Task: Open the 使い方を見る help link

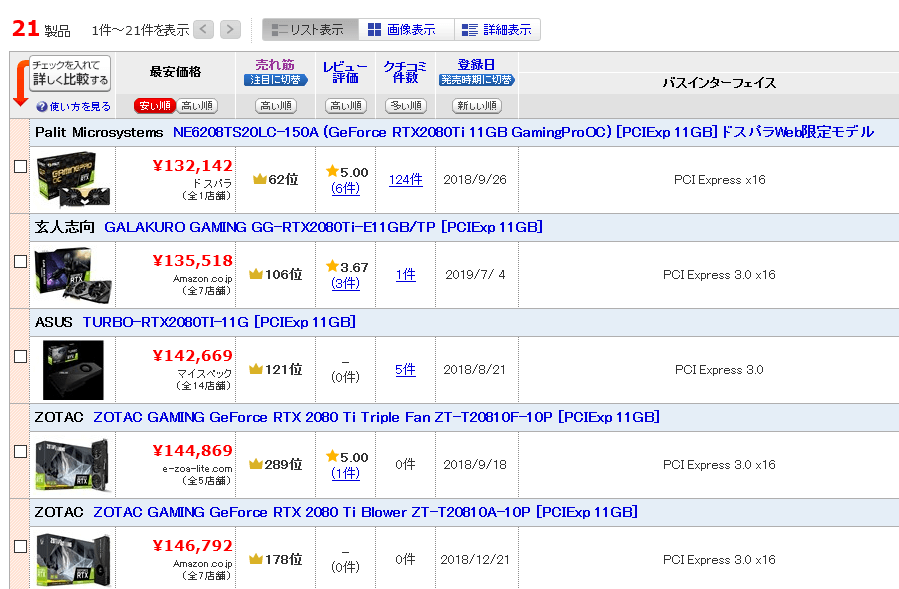Action: point(80,107)
